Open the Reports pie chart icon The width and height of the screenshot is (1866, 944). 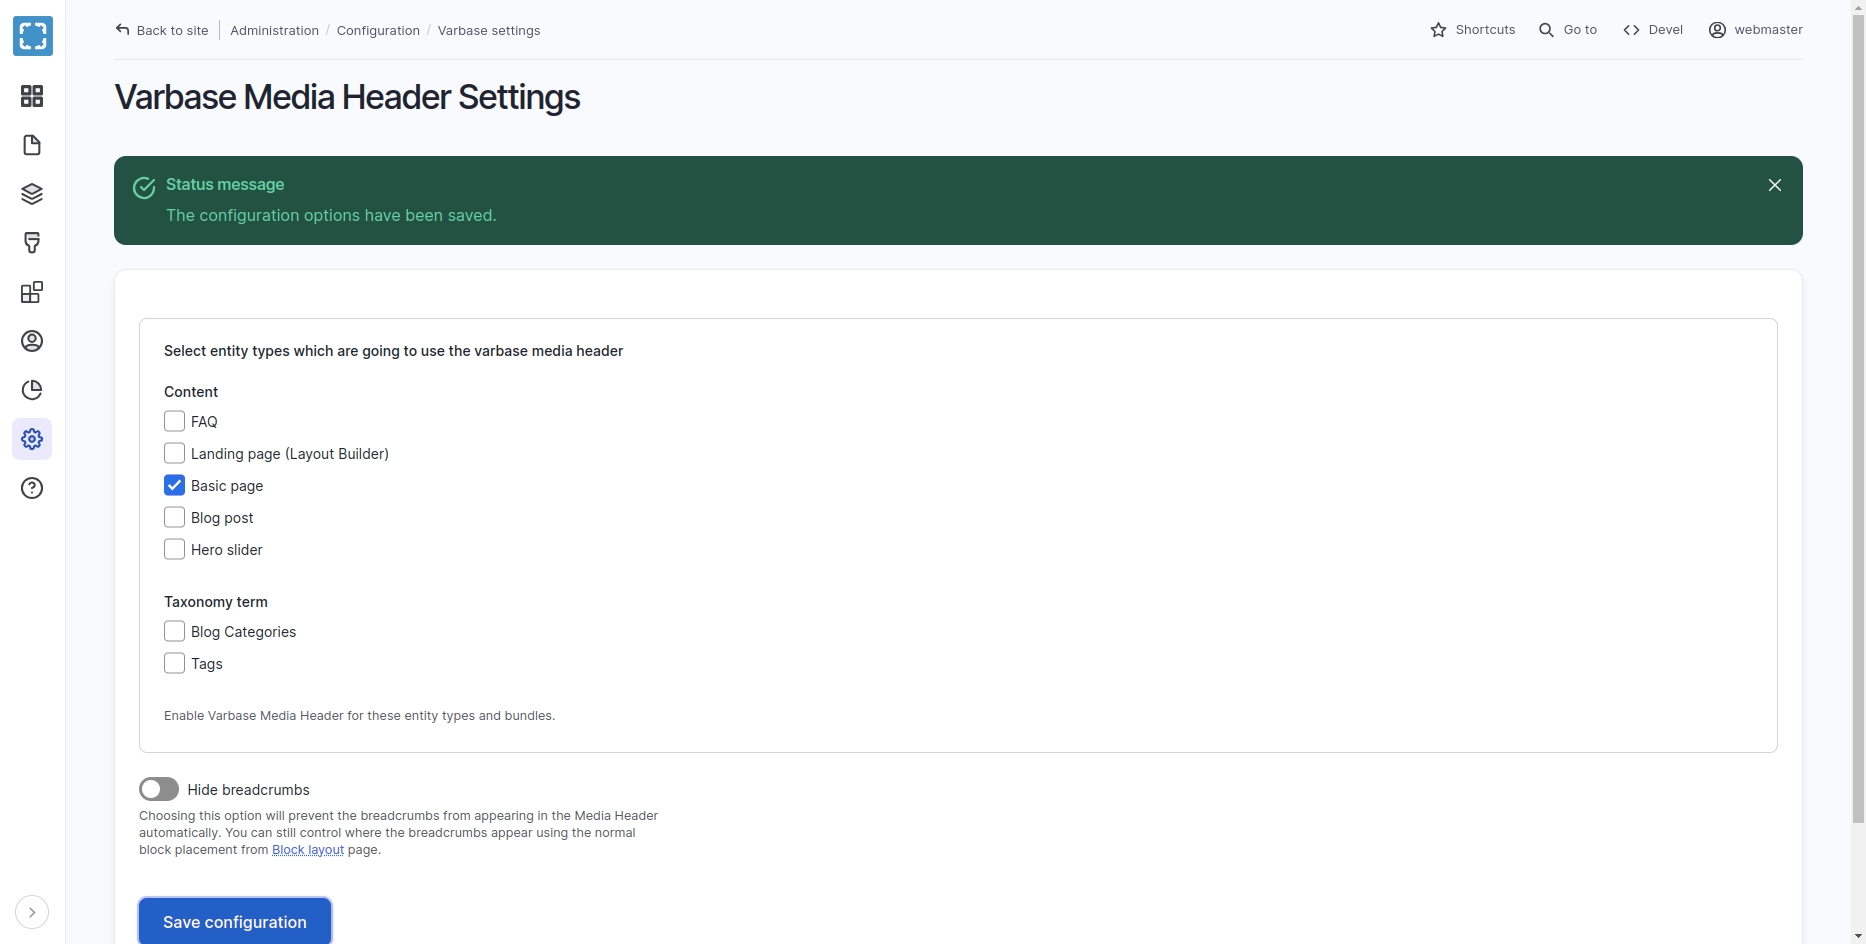tap(32, 390)
